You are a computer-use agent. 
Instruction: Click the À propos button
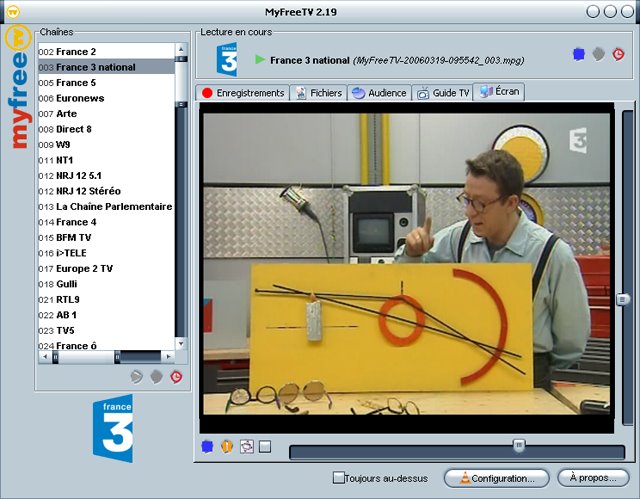(593, 477)
